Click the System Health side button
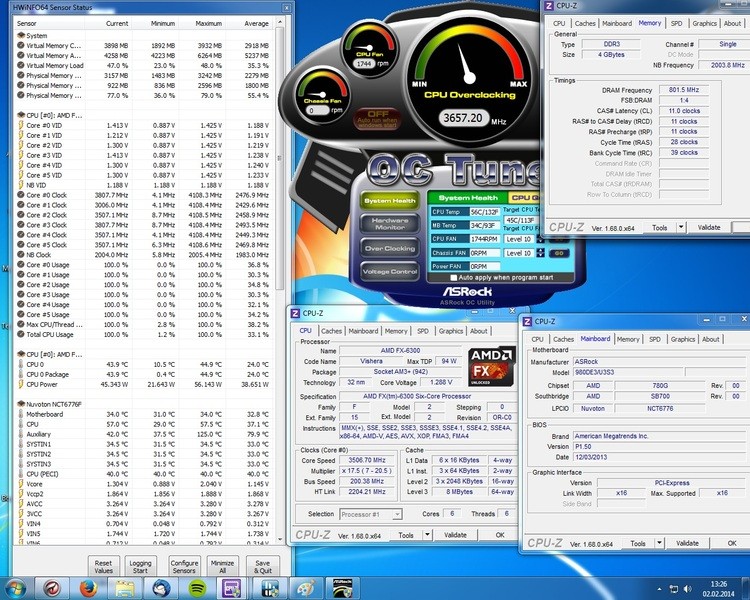Image resolution: width=750 pixels, height=600 pixels. 390,200
